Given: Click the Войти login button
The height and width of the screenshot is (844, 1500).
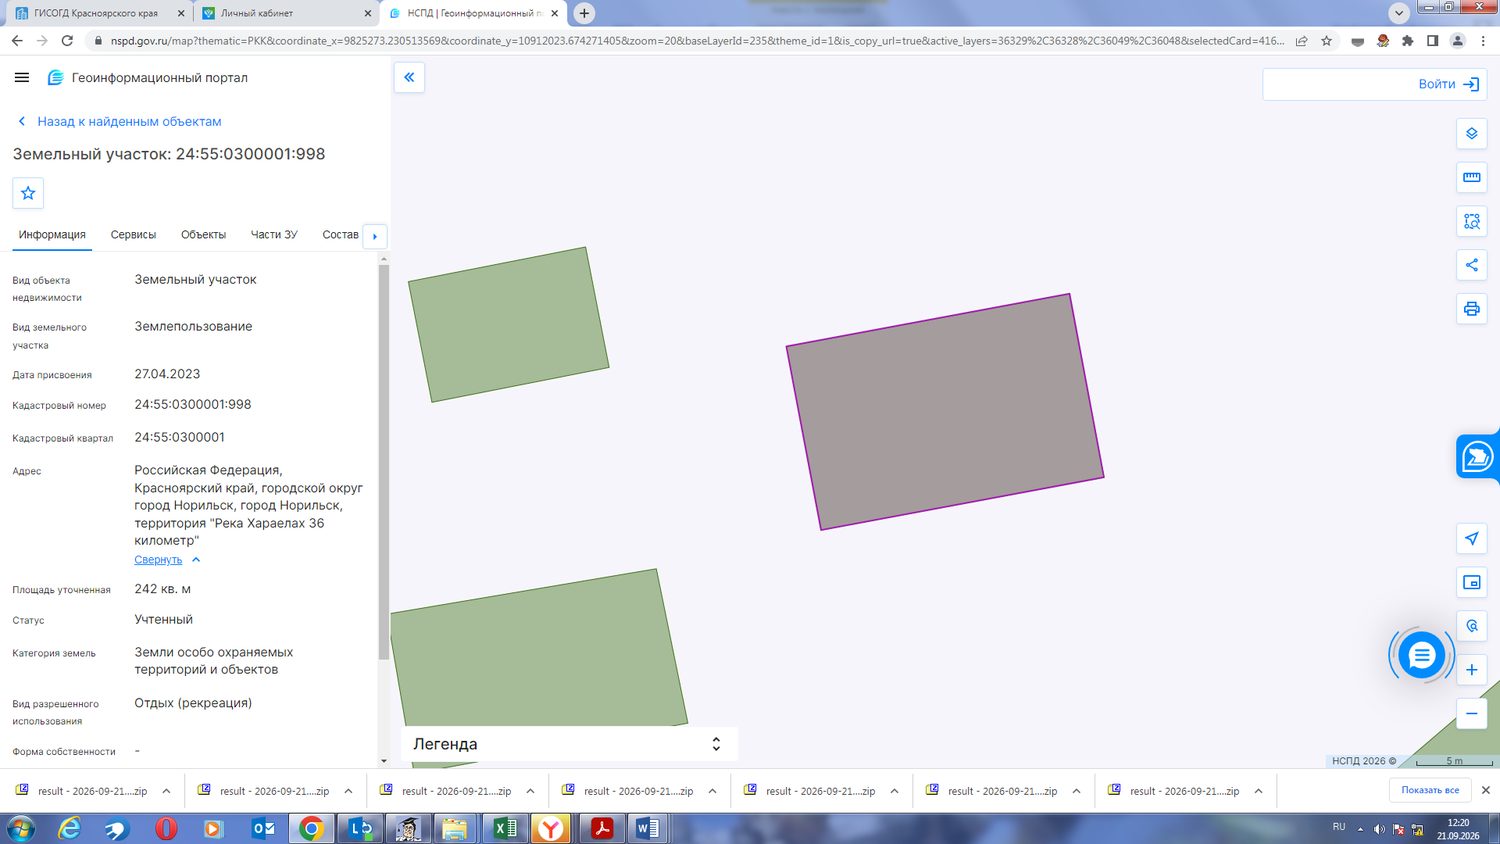Looking at the screenshot, I should coord(1448,84).
